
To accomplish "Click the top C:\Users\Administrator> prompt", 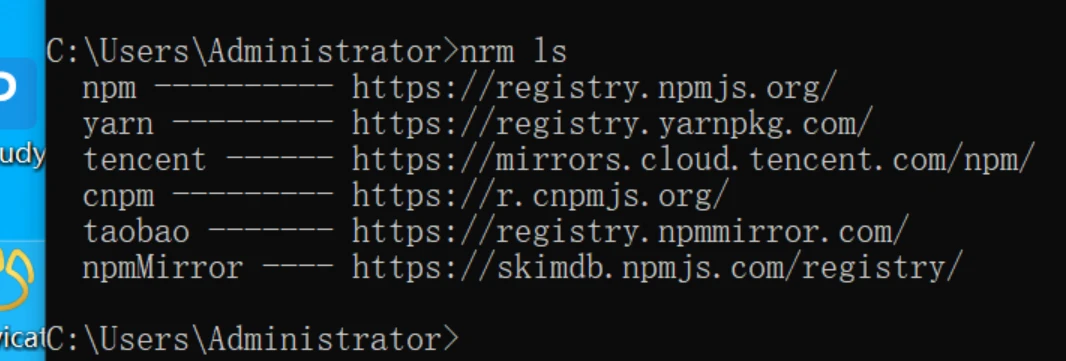I will (x=252, y=53).
